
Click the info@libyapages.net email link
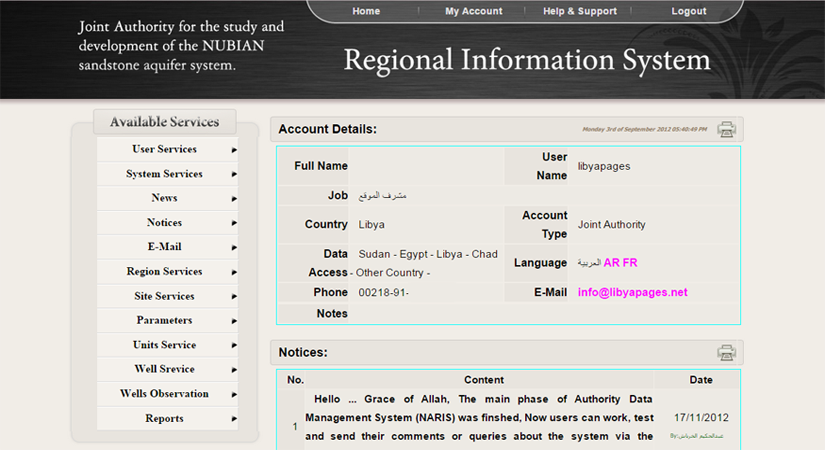pos(632,292)
